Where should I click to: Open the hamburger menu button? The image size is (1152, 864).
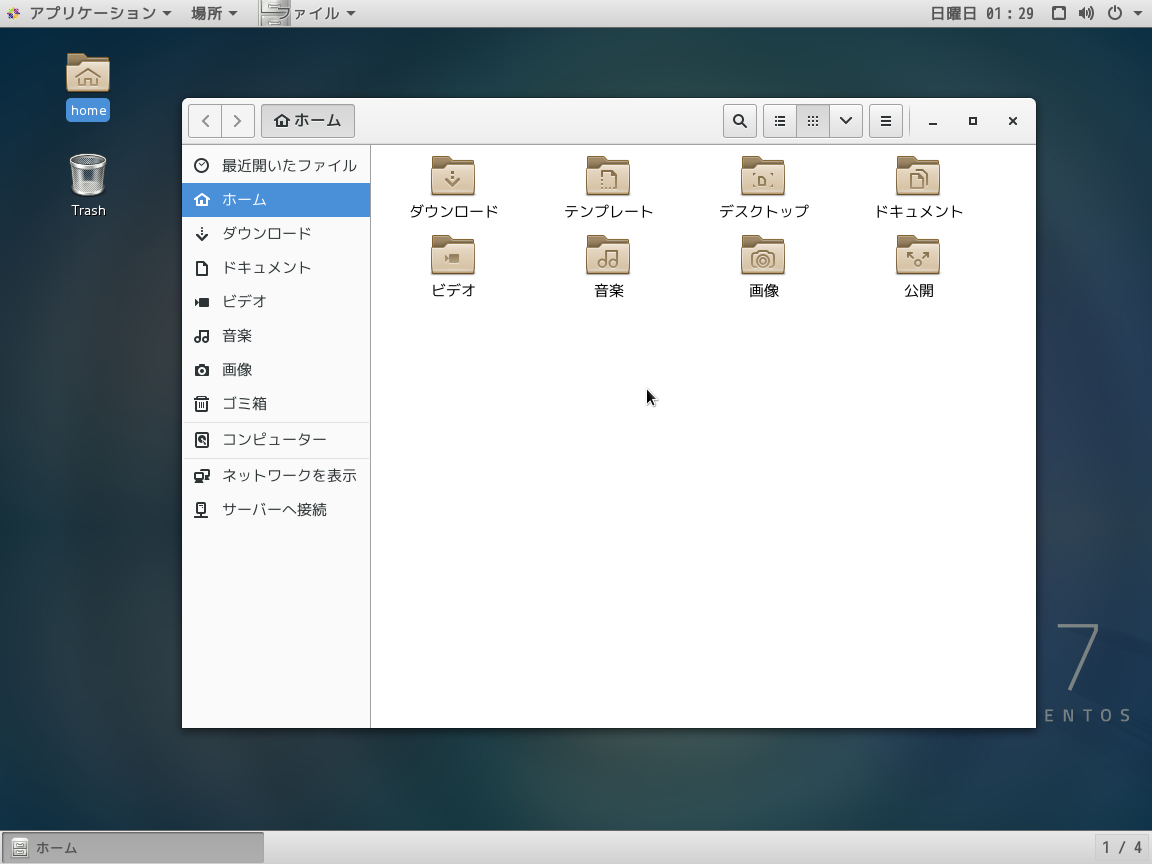[x=886, y=121]
